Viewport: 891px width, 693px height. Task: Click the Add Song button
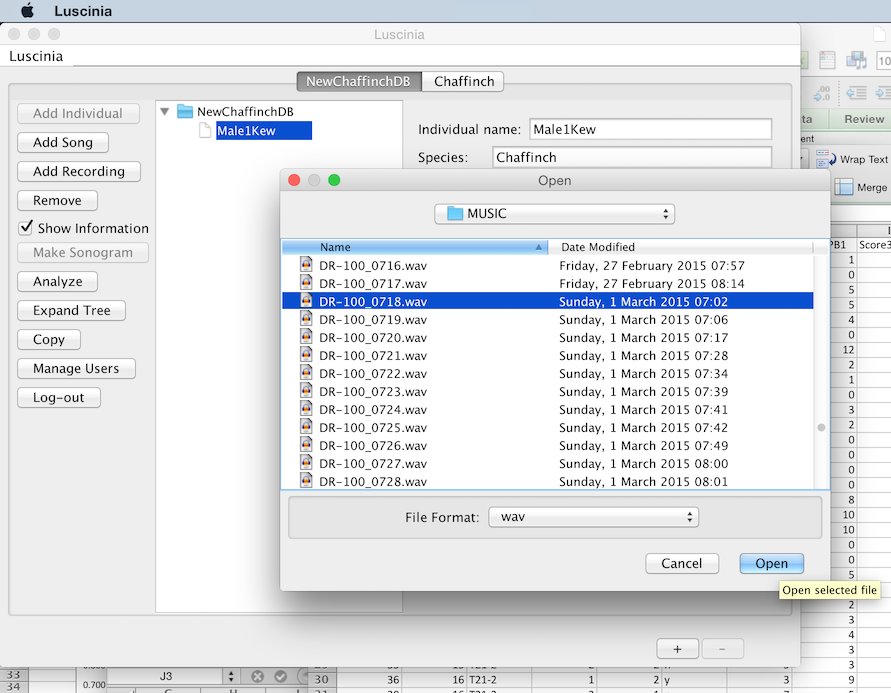pos(63,143)
